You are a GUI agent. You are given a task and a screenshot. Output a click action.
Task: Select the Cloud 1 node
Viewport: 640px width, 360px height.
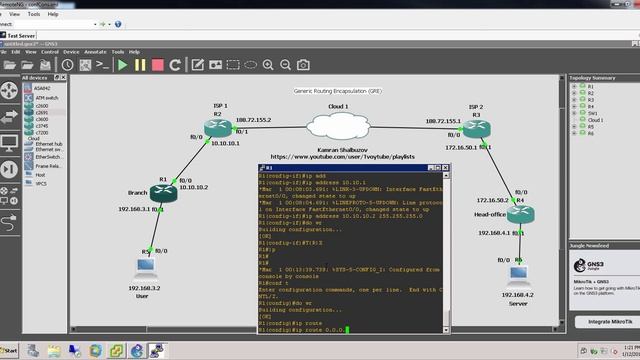(338, 126)
